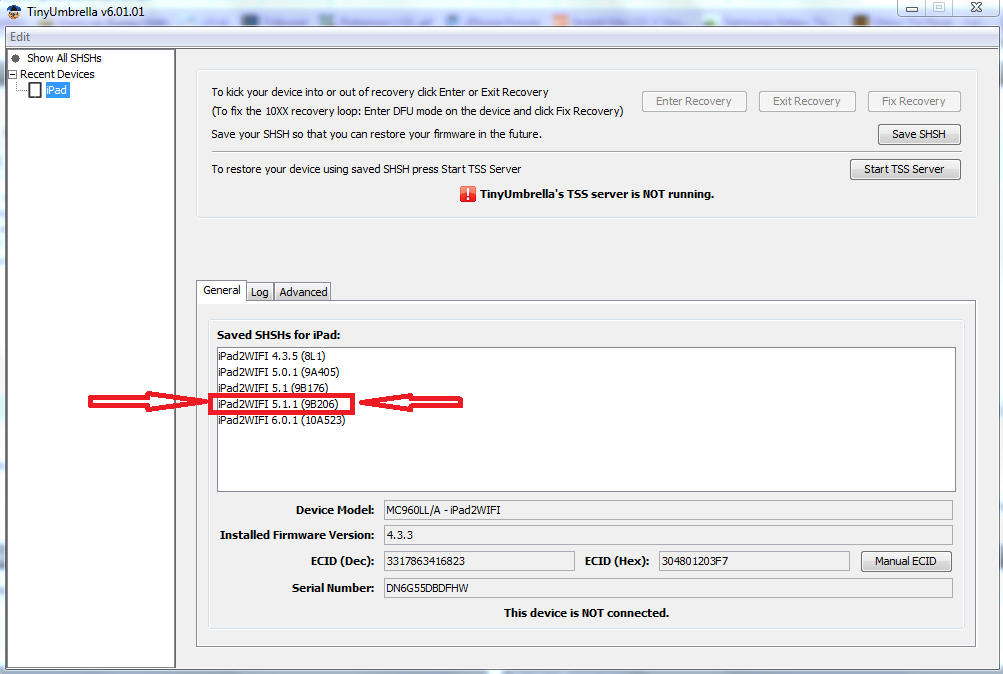Screen dimensions: 1003x674
Task: Click the Serial Number field
Action: (668, 588)
